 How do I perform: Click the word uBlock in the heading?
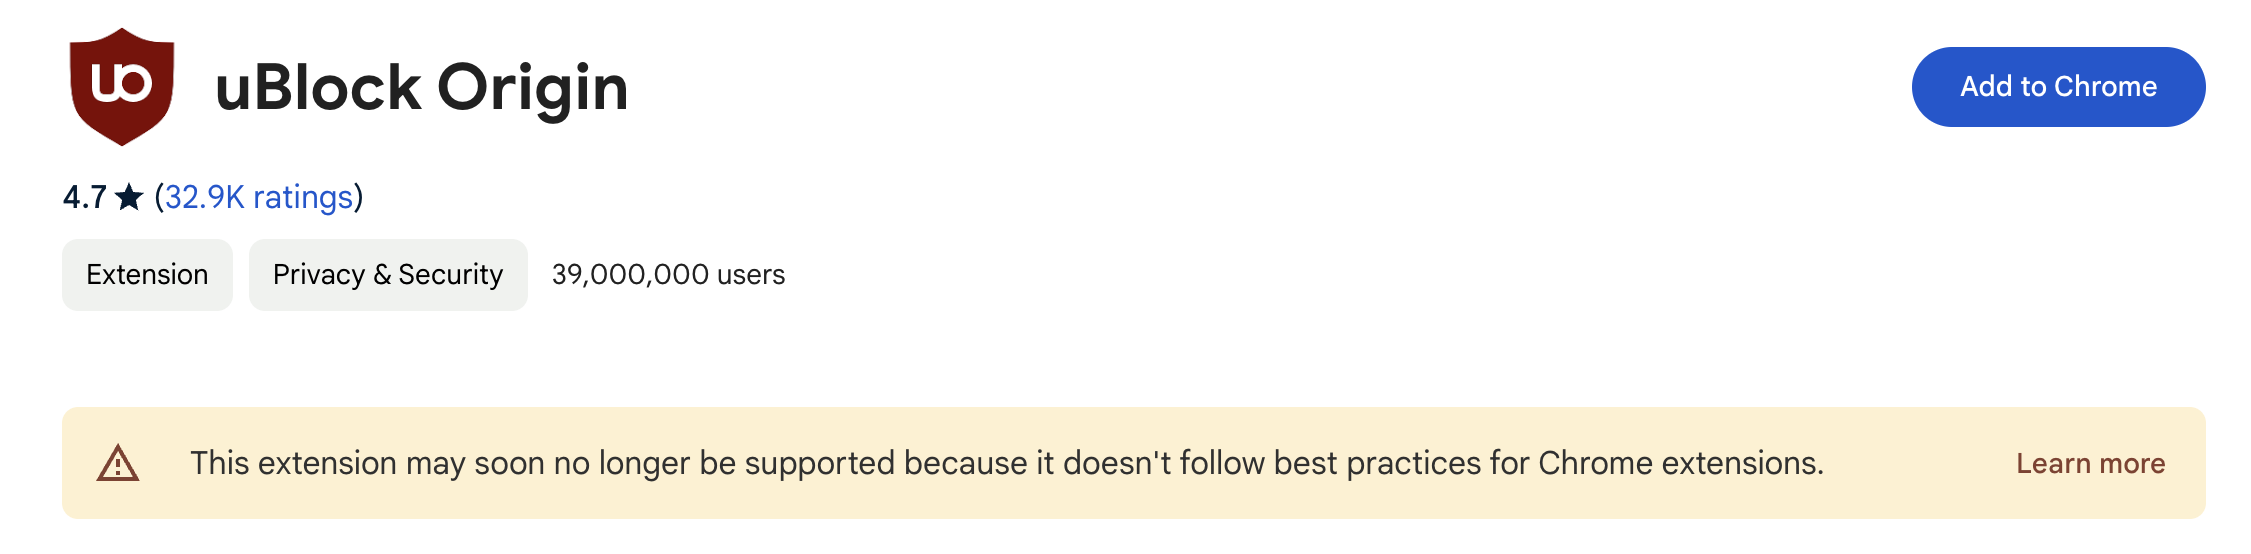pos(318,88)
